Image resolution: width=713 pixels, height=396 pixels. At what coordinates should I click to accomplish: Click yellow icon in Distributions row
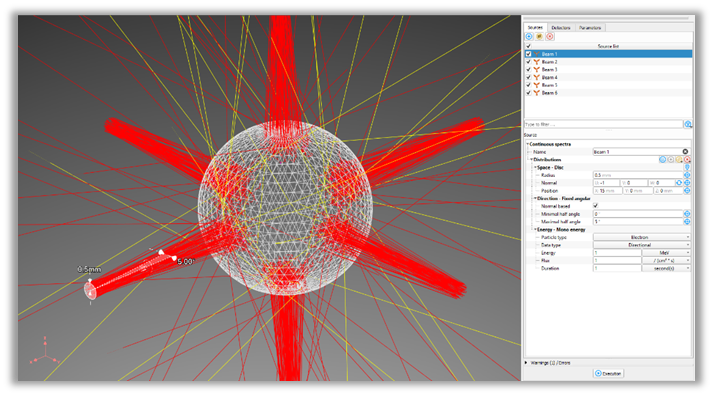point(679,160)
